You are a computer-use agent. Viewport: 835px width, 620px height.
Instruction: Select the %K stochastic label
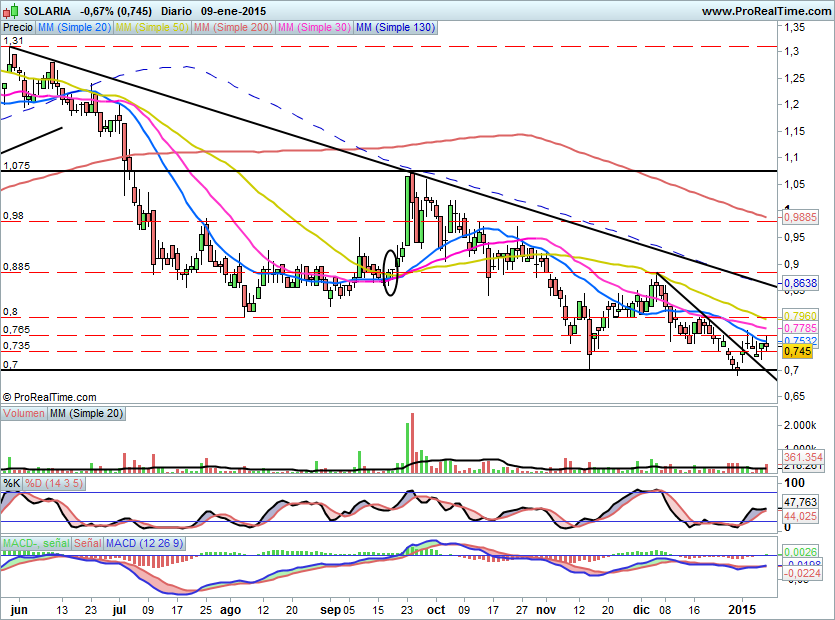coord(12,484)
